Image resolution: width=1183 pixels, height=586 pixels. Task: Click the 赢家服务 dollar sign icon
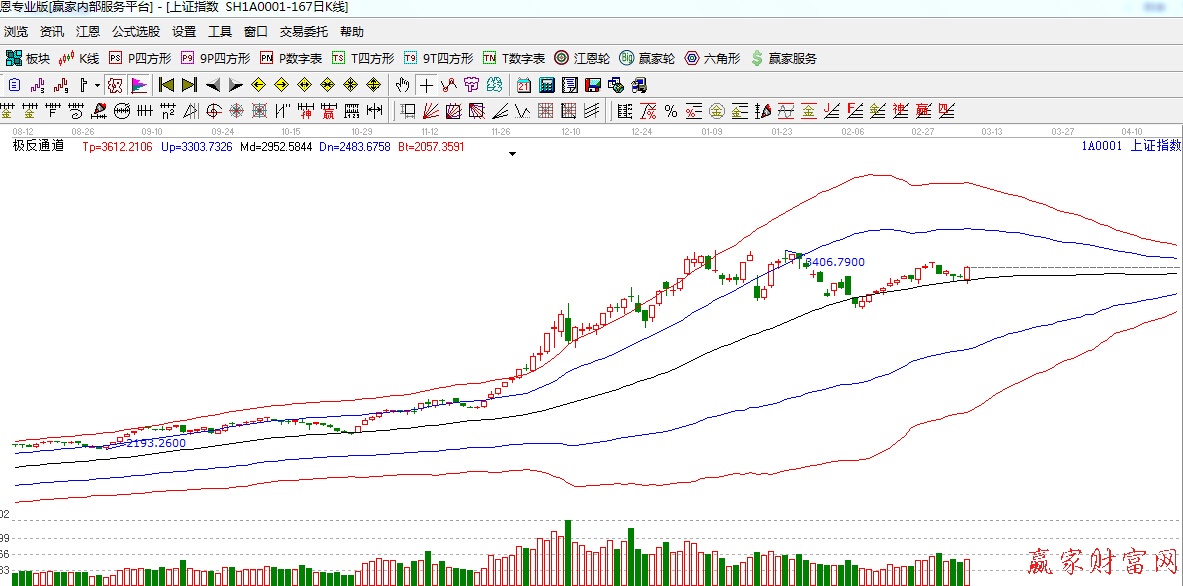(x=757, y=58)
